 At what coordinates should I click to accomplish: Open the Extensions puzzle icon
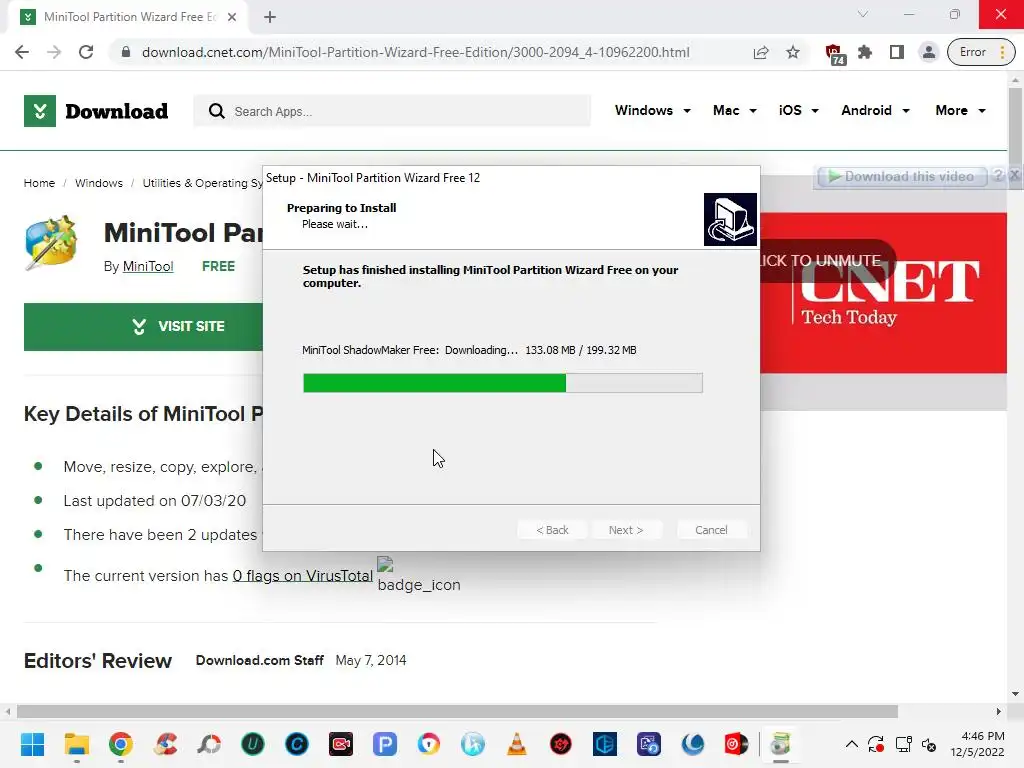(865, 52)
